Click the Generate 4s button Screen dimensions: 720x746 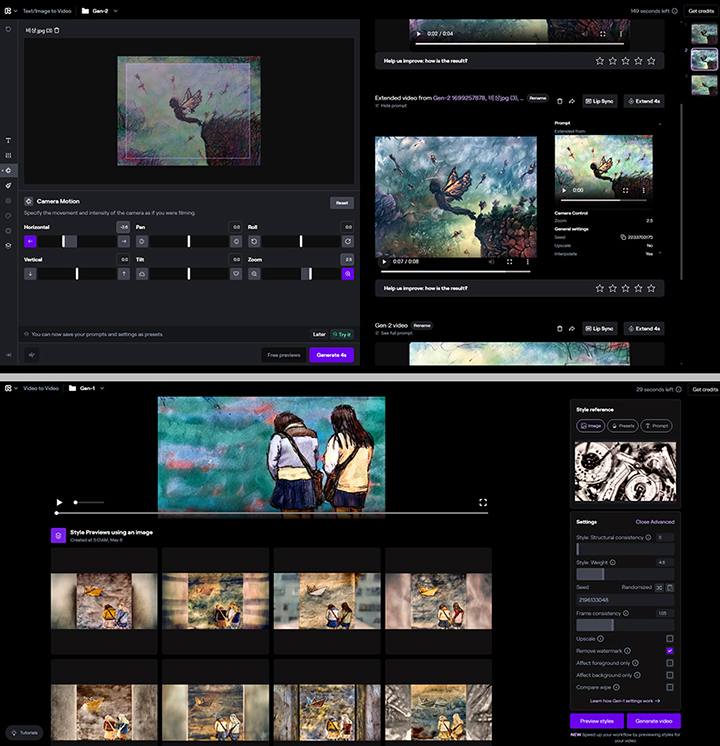pos(332,355)
